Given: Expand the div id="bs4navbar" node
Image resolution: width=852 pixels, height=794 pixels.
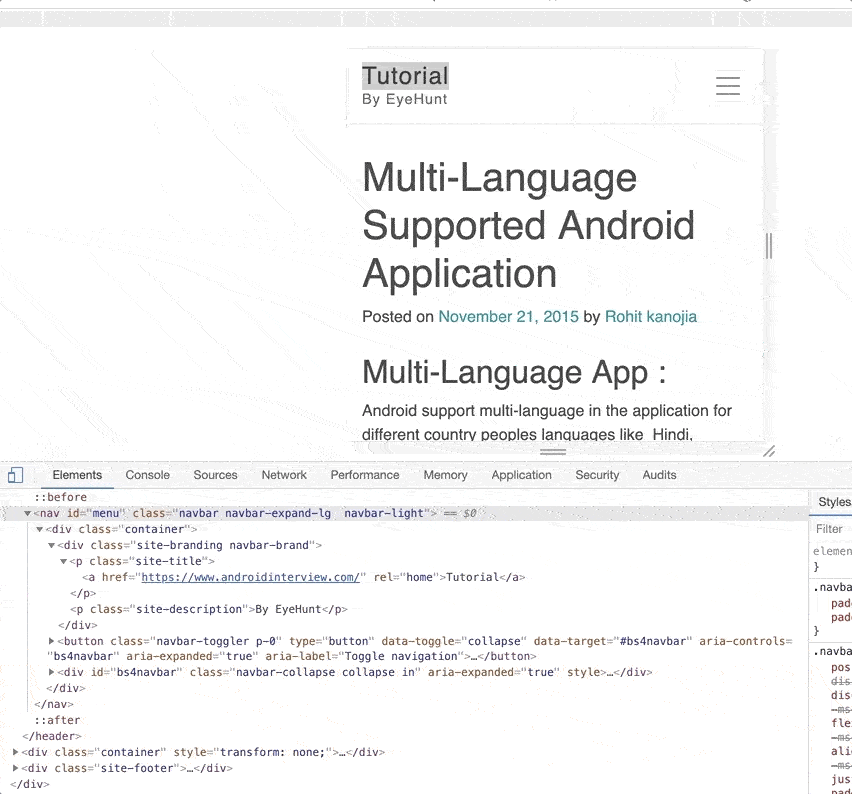Looking at the screenshot, I should coord(52,673).
